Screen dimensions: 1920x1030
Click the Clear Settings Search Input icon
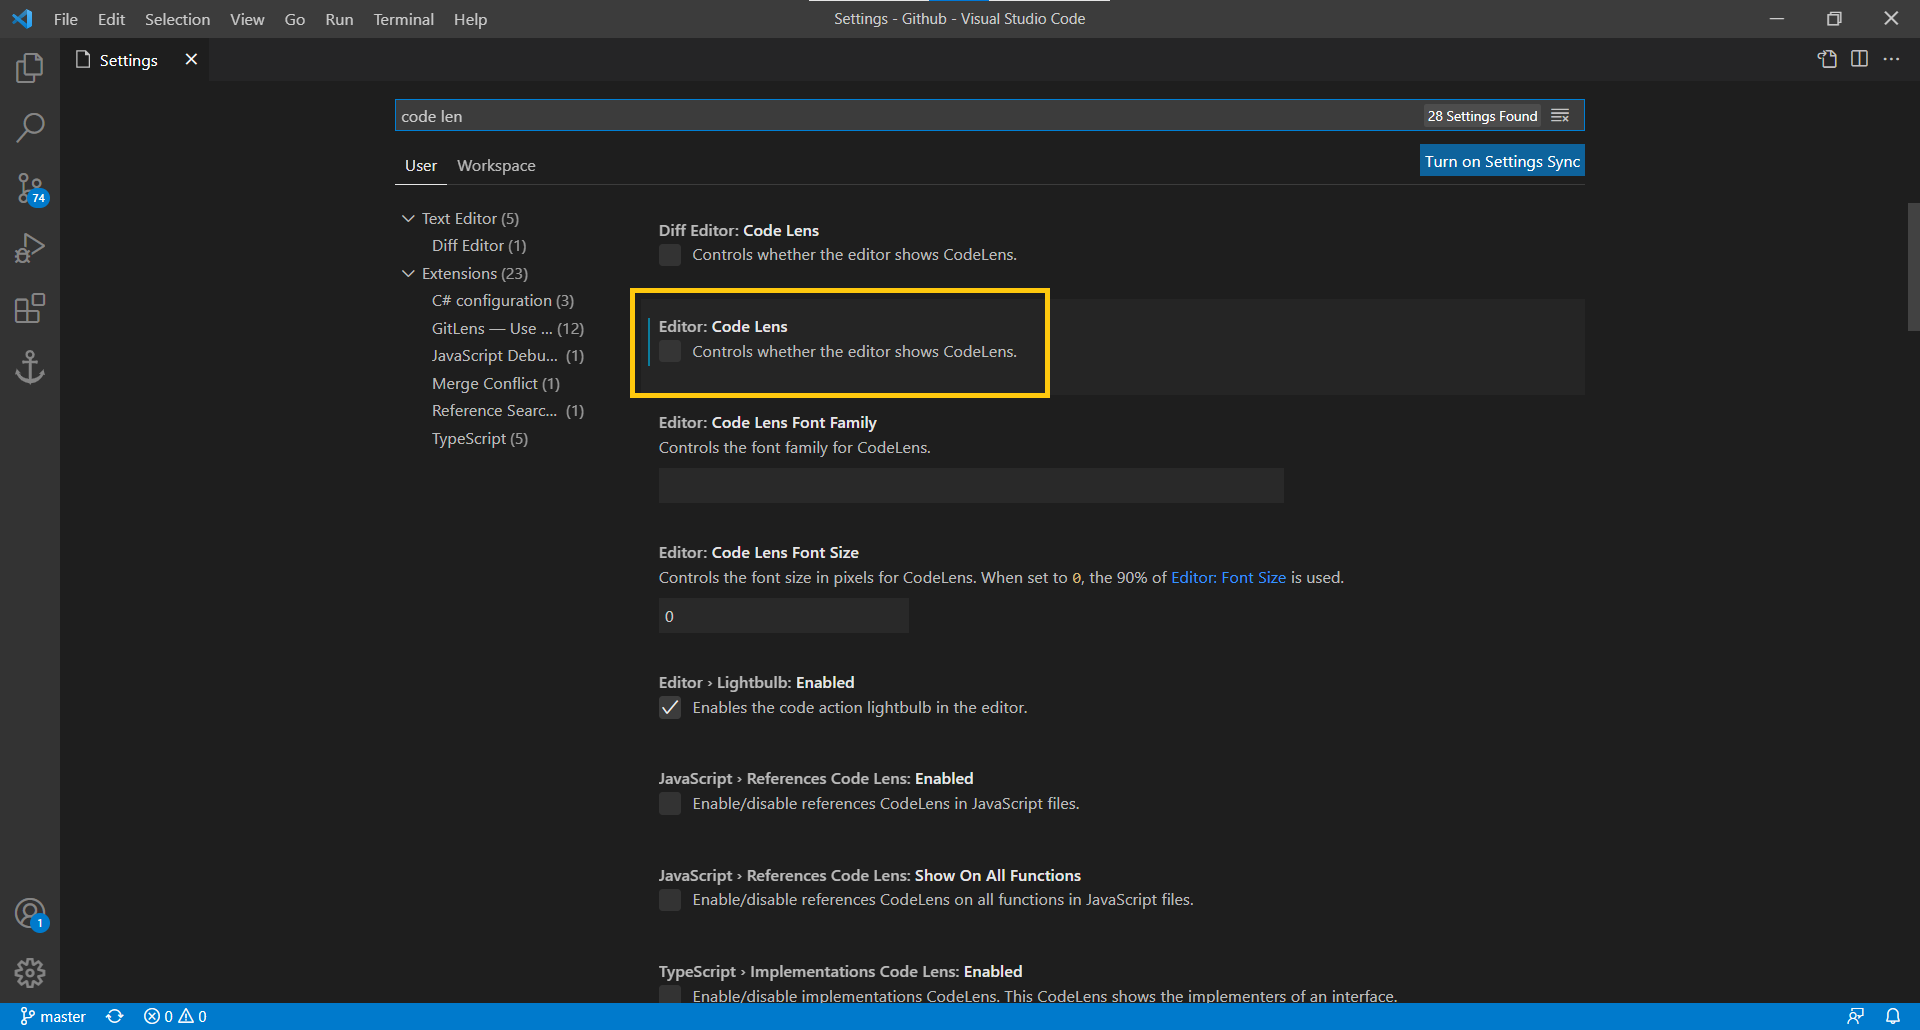1560,116
